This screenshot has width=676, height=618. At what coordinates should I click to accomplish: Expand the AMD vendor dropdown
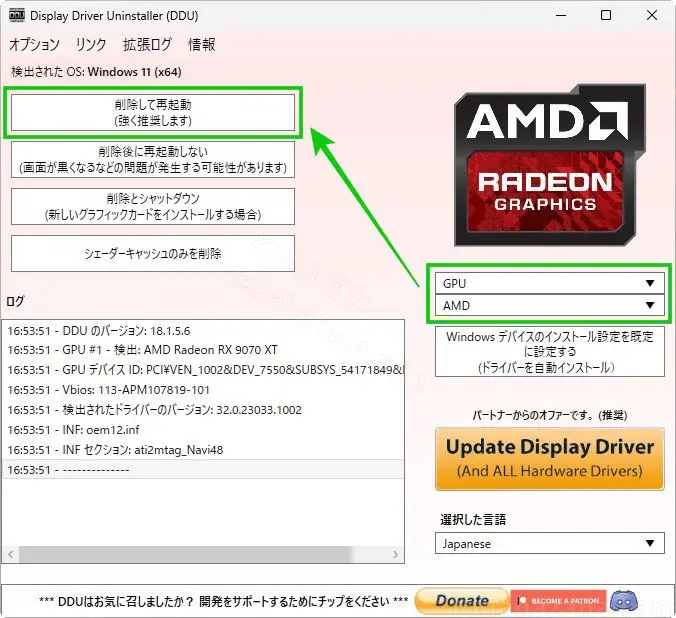click(550, 305)
